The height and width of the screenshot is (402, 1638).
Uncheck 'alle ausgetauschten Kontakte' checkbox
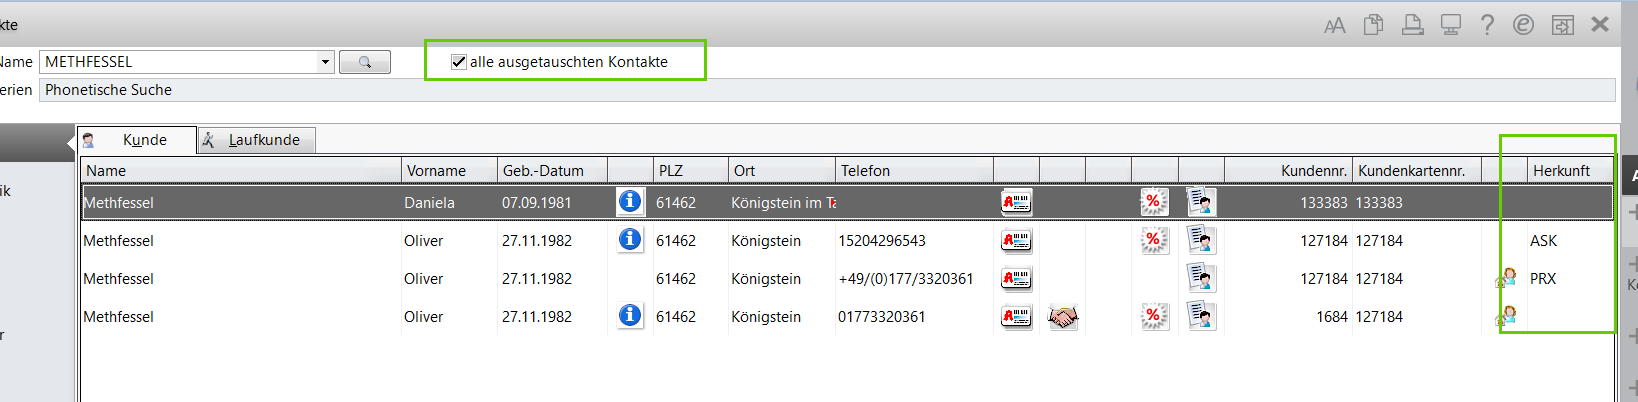coord(459,62)
